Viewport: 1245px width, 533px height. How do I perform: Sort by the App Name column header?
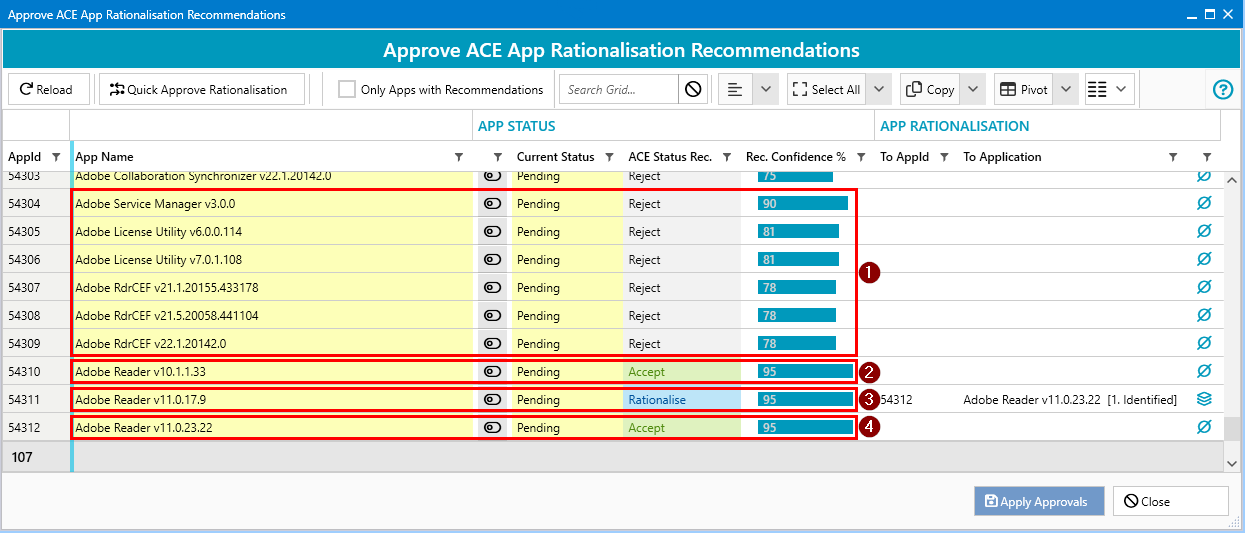tap(105, 157)
